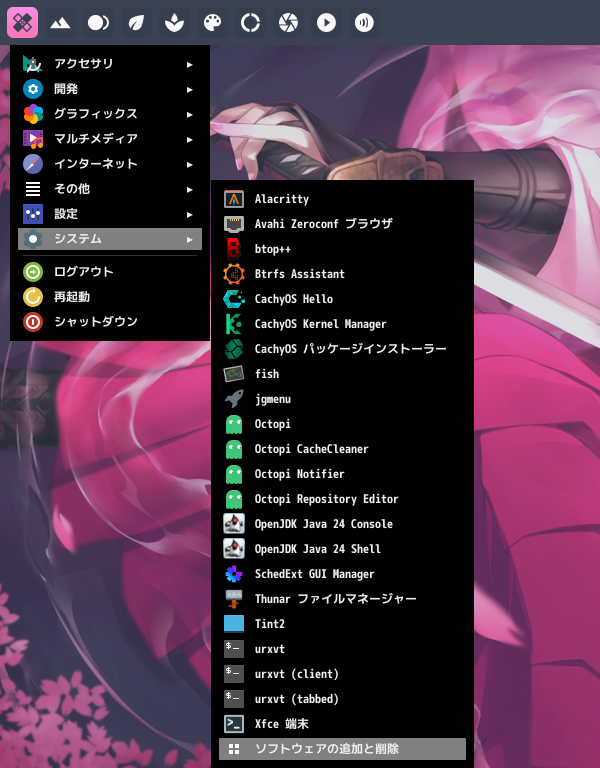Image resolution: width=600 pixels, height=768 pixels.
Task: Click the fish shell icon
Action: [x=234, y=374]
